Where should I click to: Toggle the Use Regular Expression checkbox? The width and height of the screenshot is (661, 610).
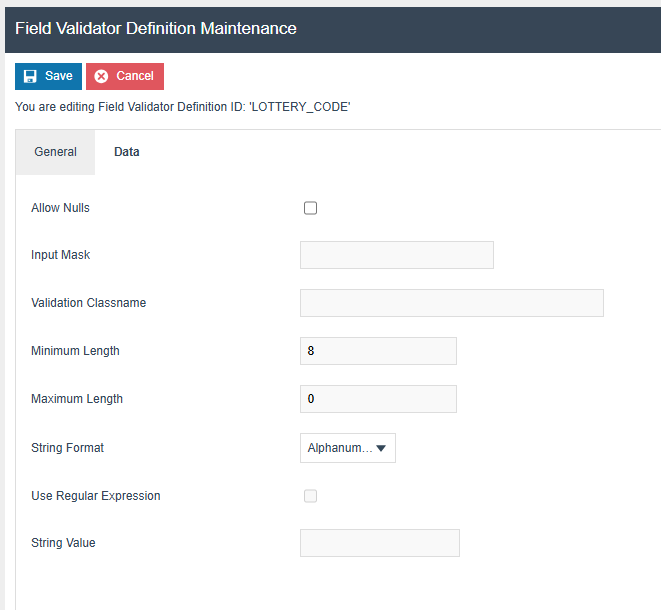(310, 496)
